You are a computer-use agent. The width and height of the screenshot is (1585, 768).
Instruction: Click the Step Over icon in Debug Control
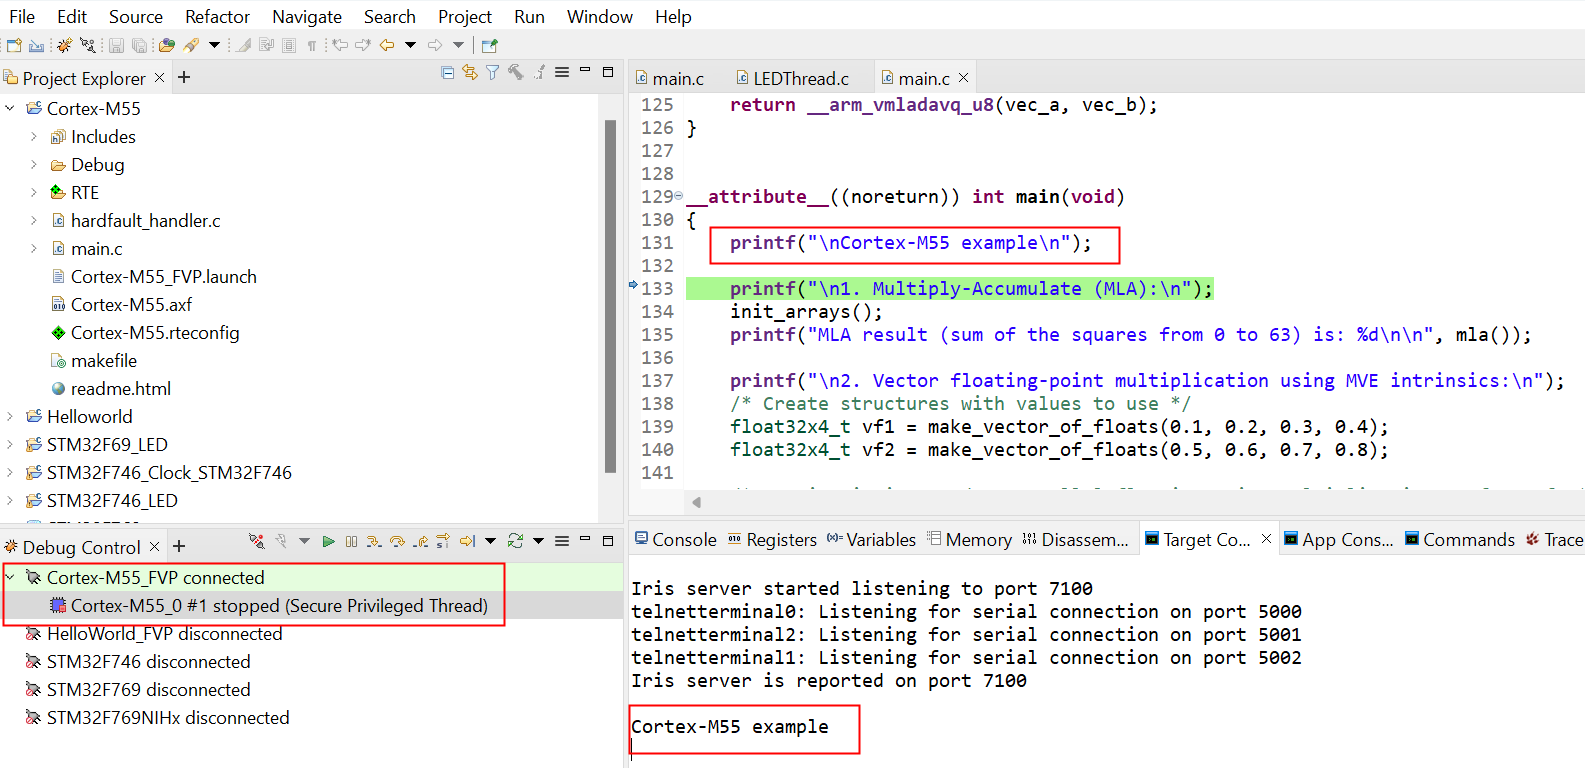[397, 542]
